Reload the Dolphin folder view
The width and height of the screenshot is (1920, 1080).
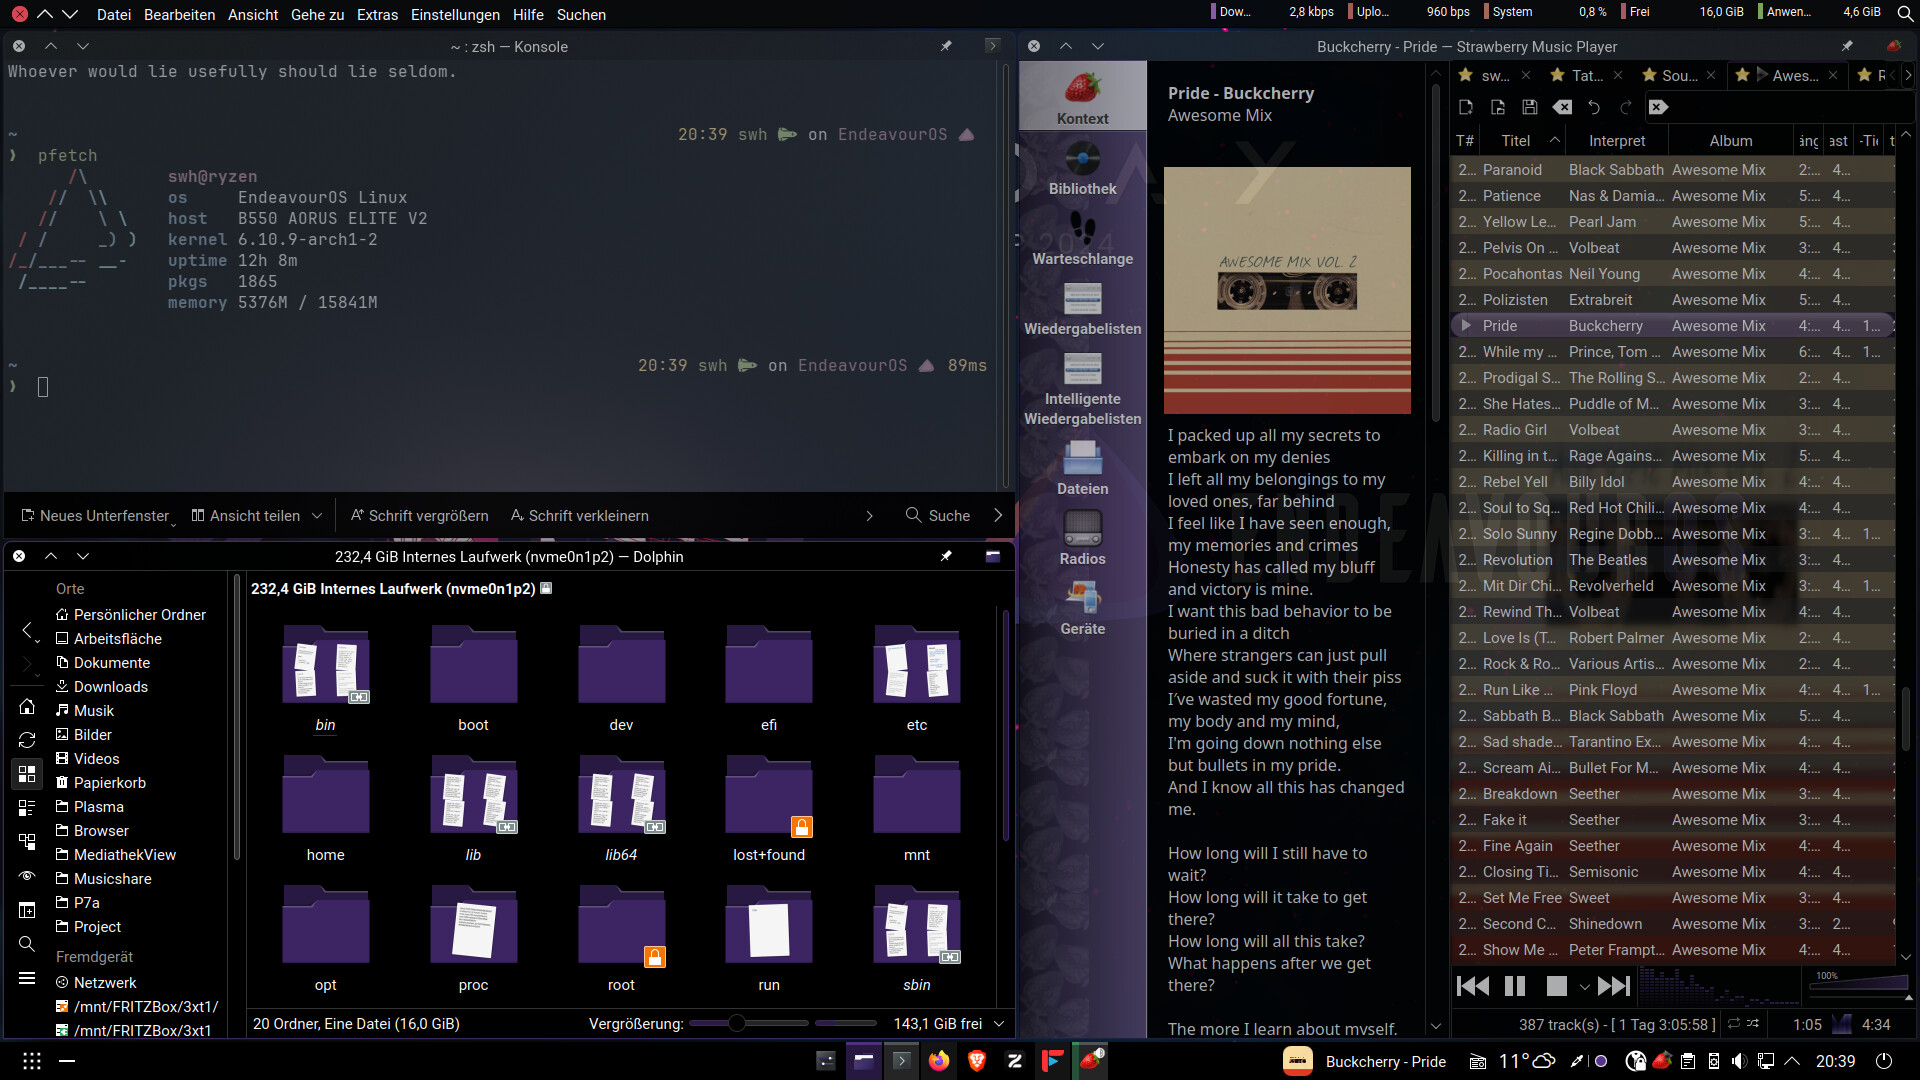(x=27, y=740)
